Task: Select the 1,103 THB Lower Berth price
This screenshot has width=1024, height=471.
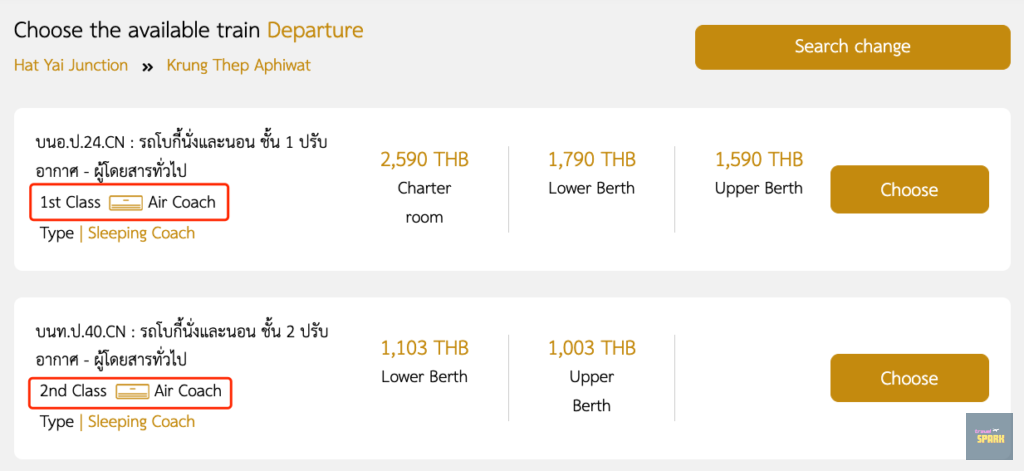Action: (424, 349)
